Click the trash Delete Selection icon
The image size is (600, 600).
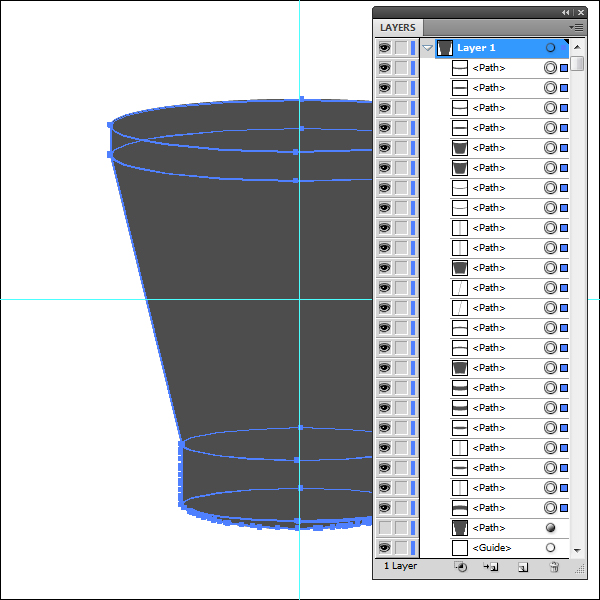554,567
